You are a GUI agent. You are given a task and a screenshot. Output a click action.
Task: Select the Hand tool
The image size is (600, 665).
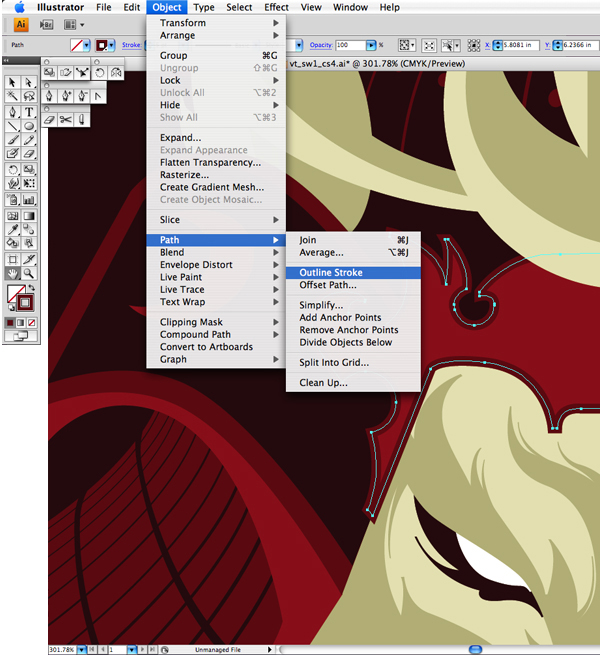(x=12, y=273)
